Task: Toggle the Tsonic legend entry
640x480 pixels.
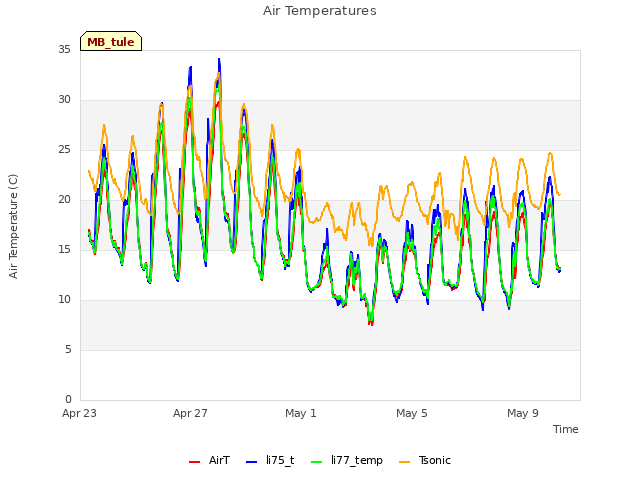Action: coord(425,460)
